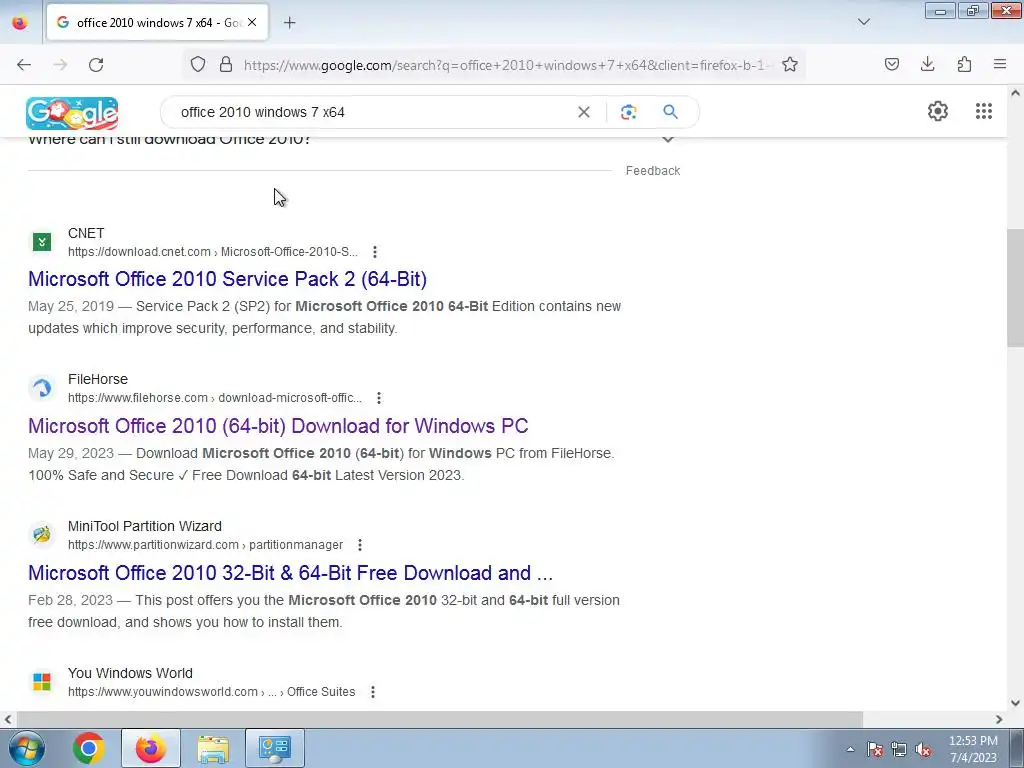Launch Chrome from the taskbar
The image size is (1024, 768).
88,748
